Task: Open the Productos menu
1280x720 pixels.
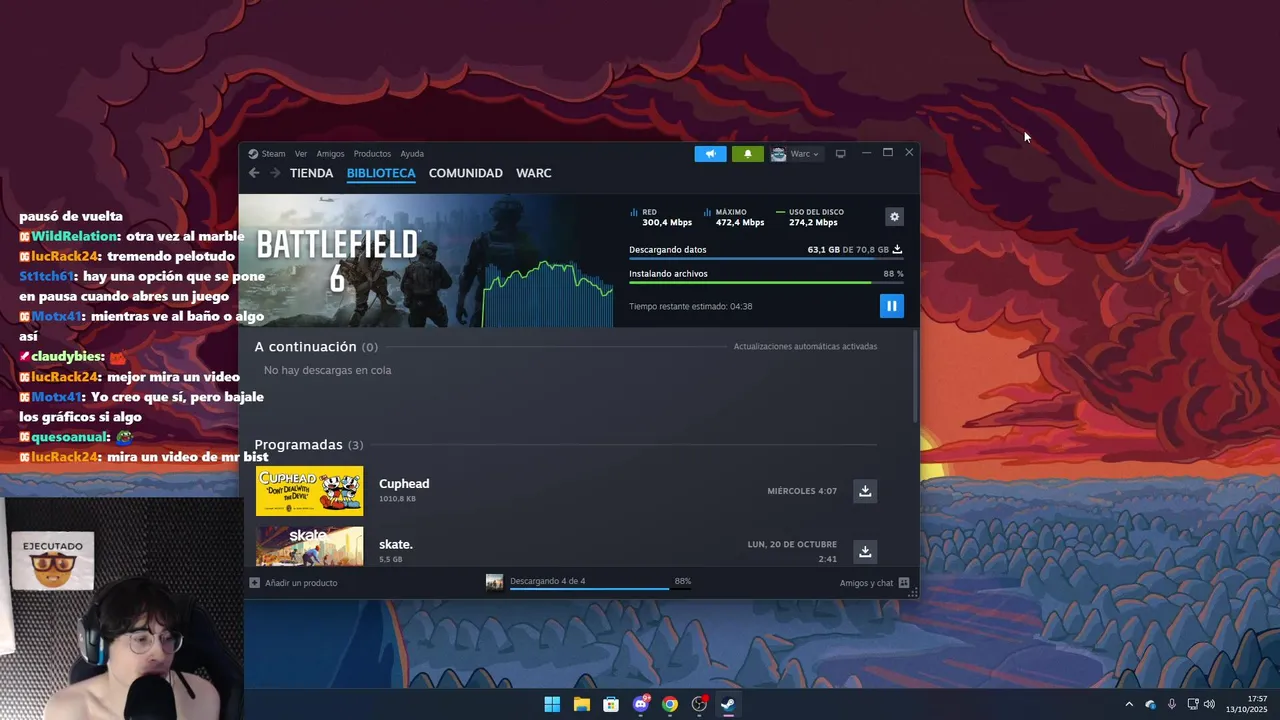Action: coord(372,154)
